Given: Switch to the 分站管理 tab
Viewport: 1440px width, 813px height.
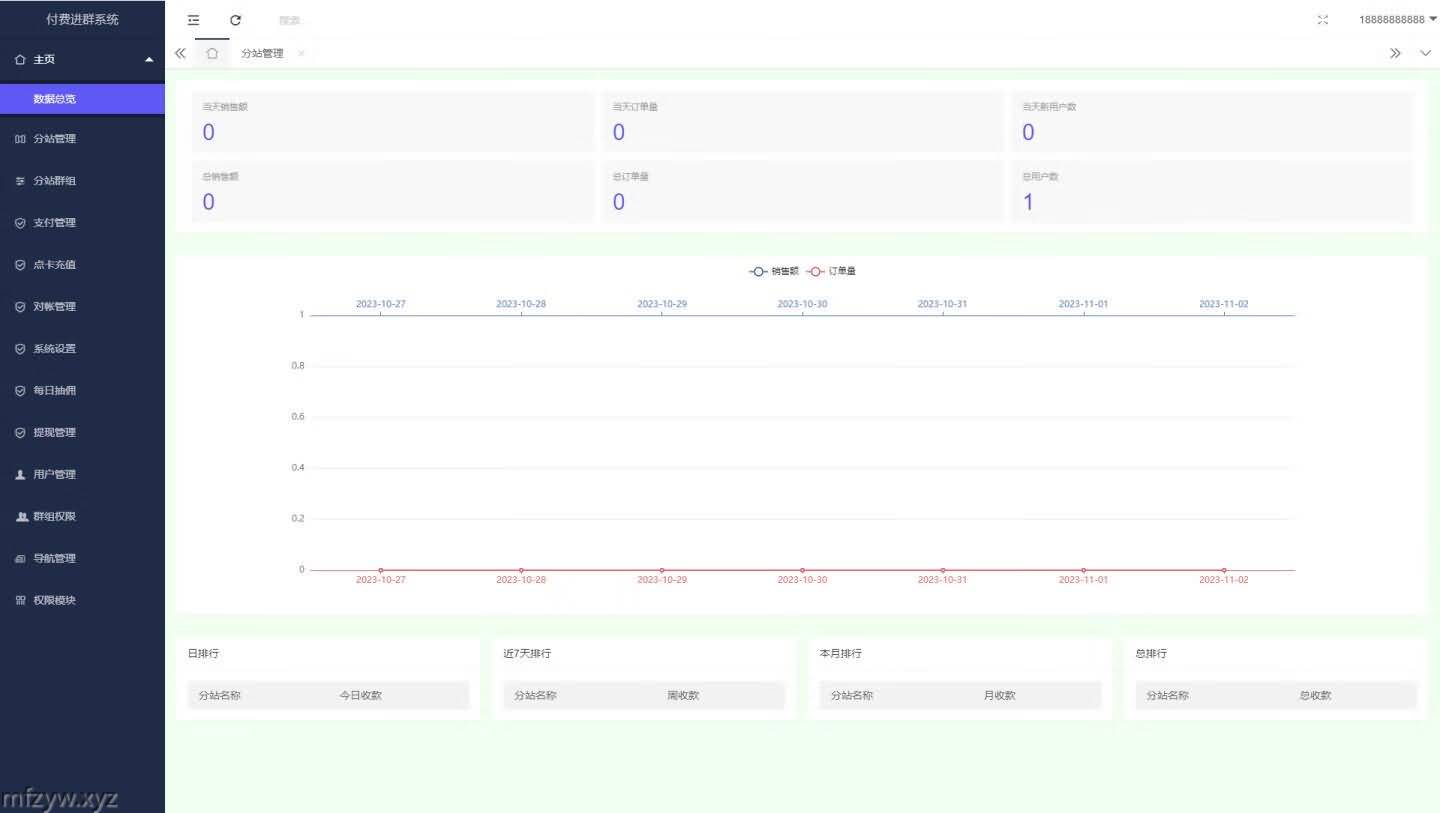Looking at the screenshot, I should [262, 54].
